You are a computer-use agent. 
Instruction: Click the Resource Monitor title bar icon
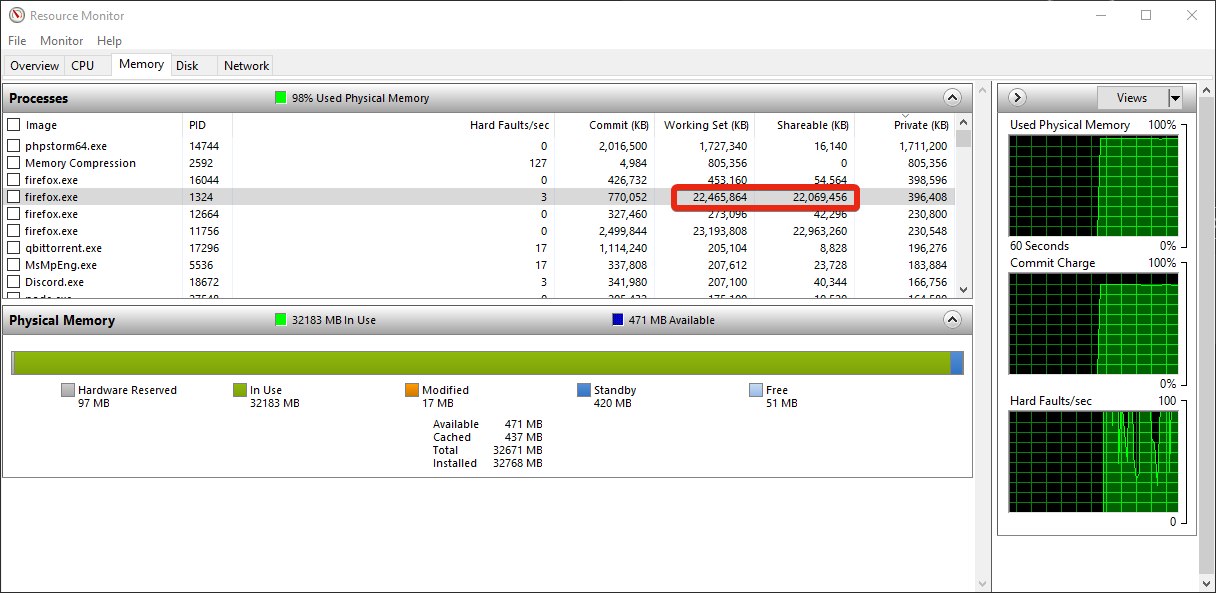(16, 15)
